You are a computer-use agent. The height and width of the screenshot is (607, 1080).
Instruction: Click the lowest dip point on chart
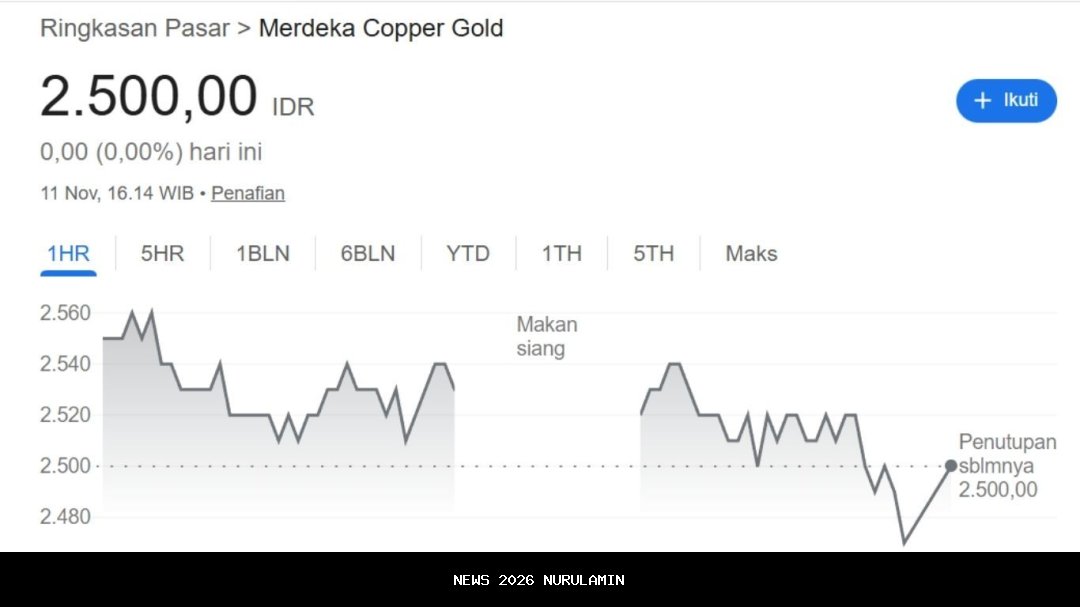pos(904,543)
